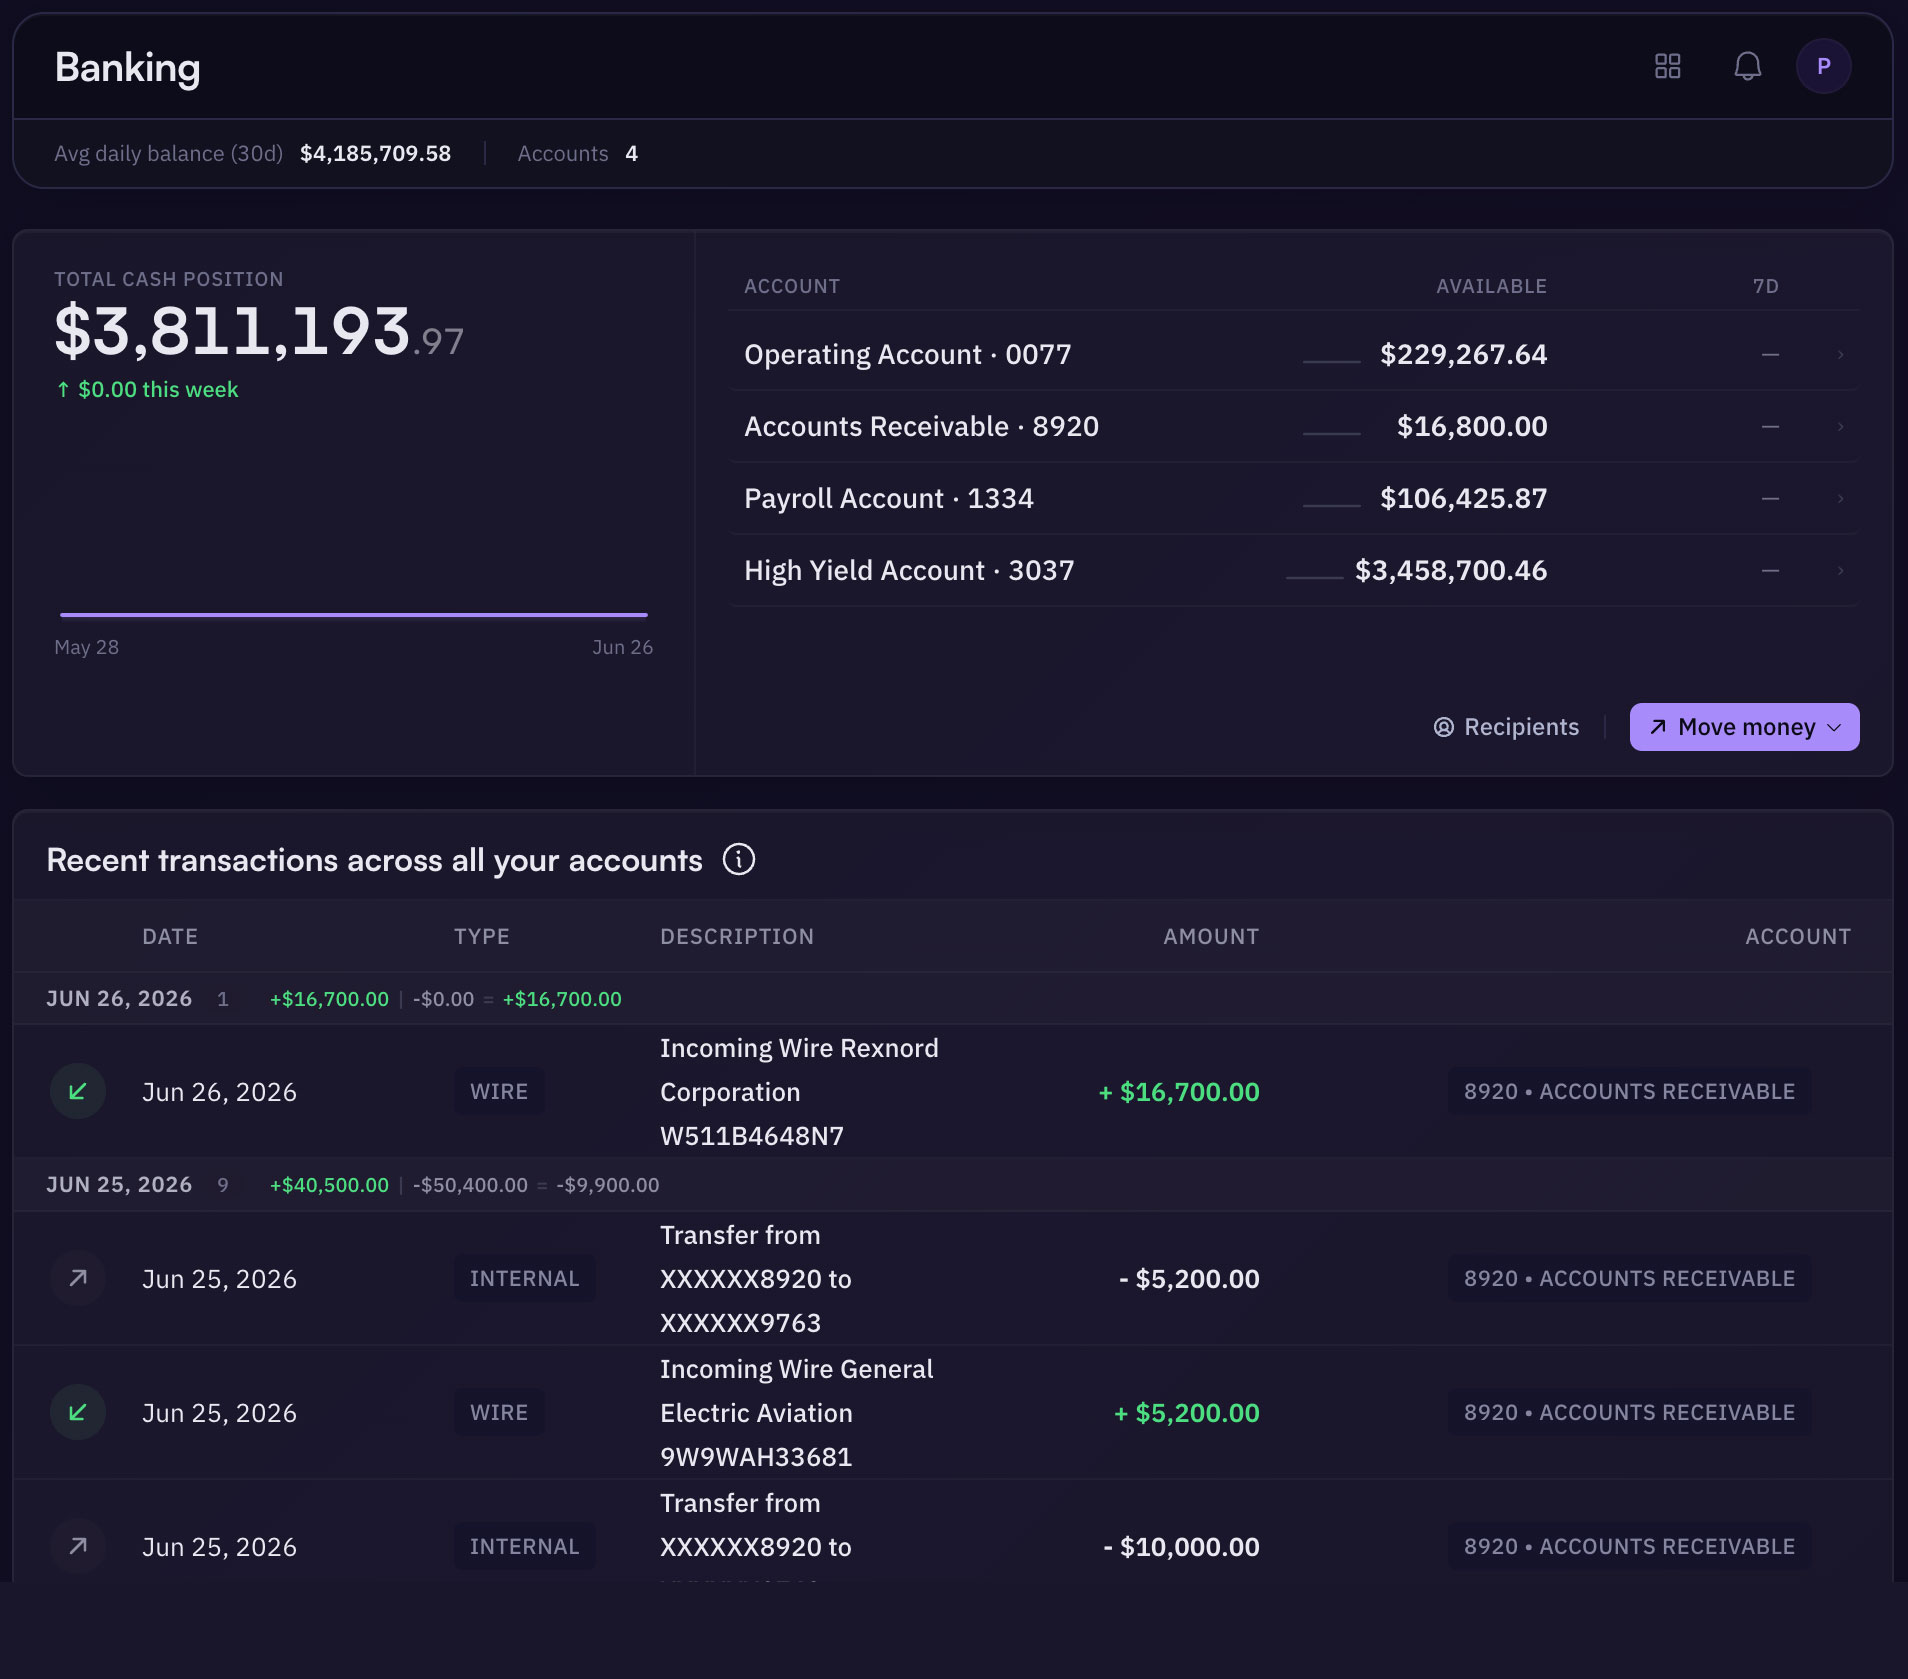
Task: Click the $3,458,700.46 available balance
Action: click(x=1451, y=570)
